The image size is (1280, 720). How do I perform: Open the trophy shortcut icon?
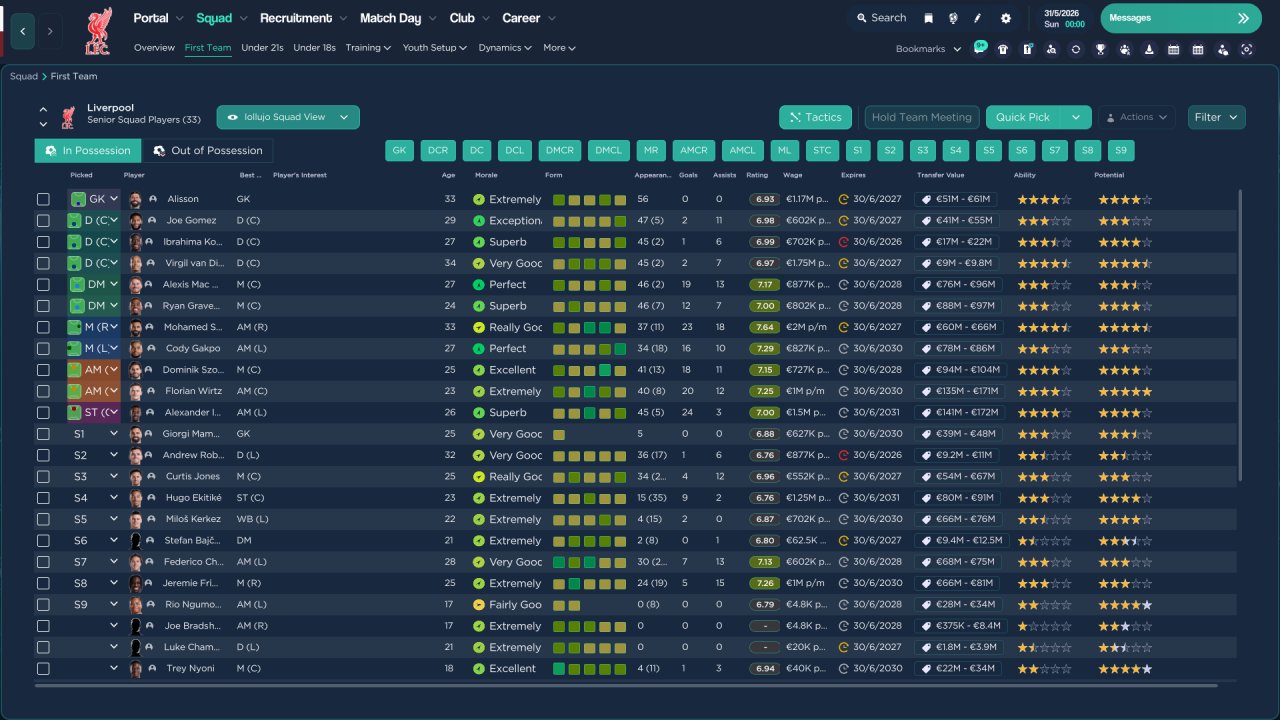1100,49
